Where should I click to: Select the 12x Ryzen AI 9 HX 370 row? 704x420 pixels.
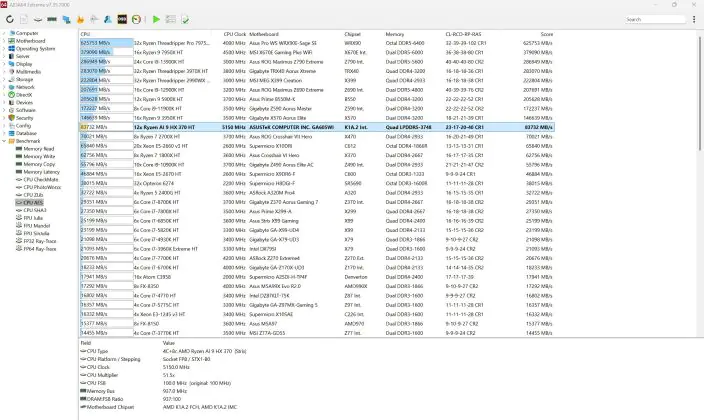point(317,127)
